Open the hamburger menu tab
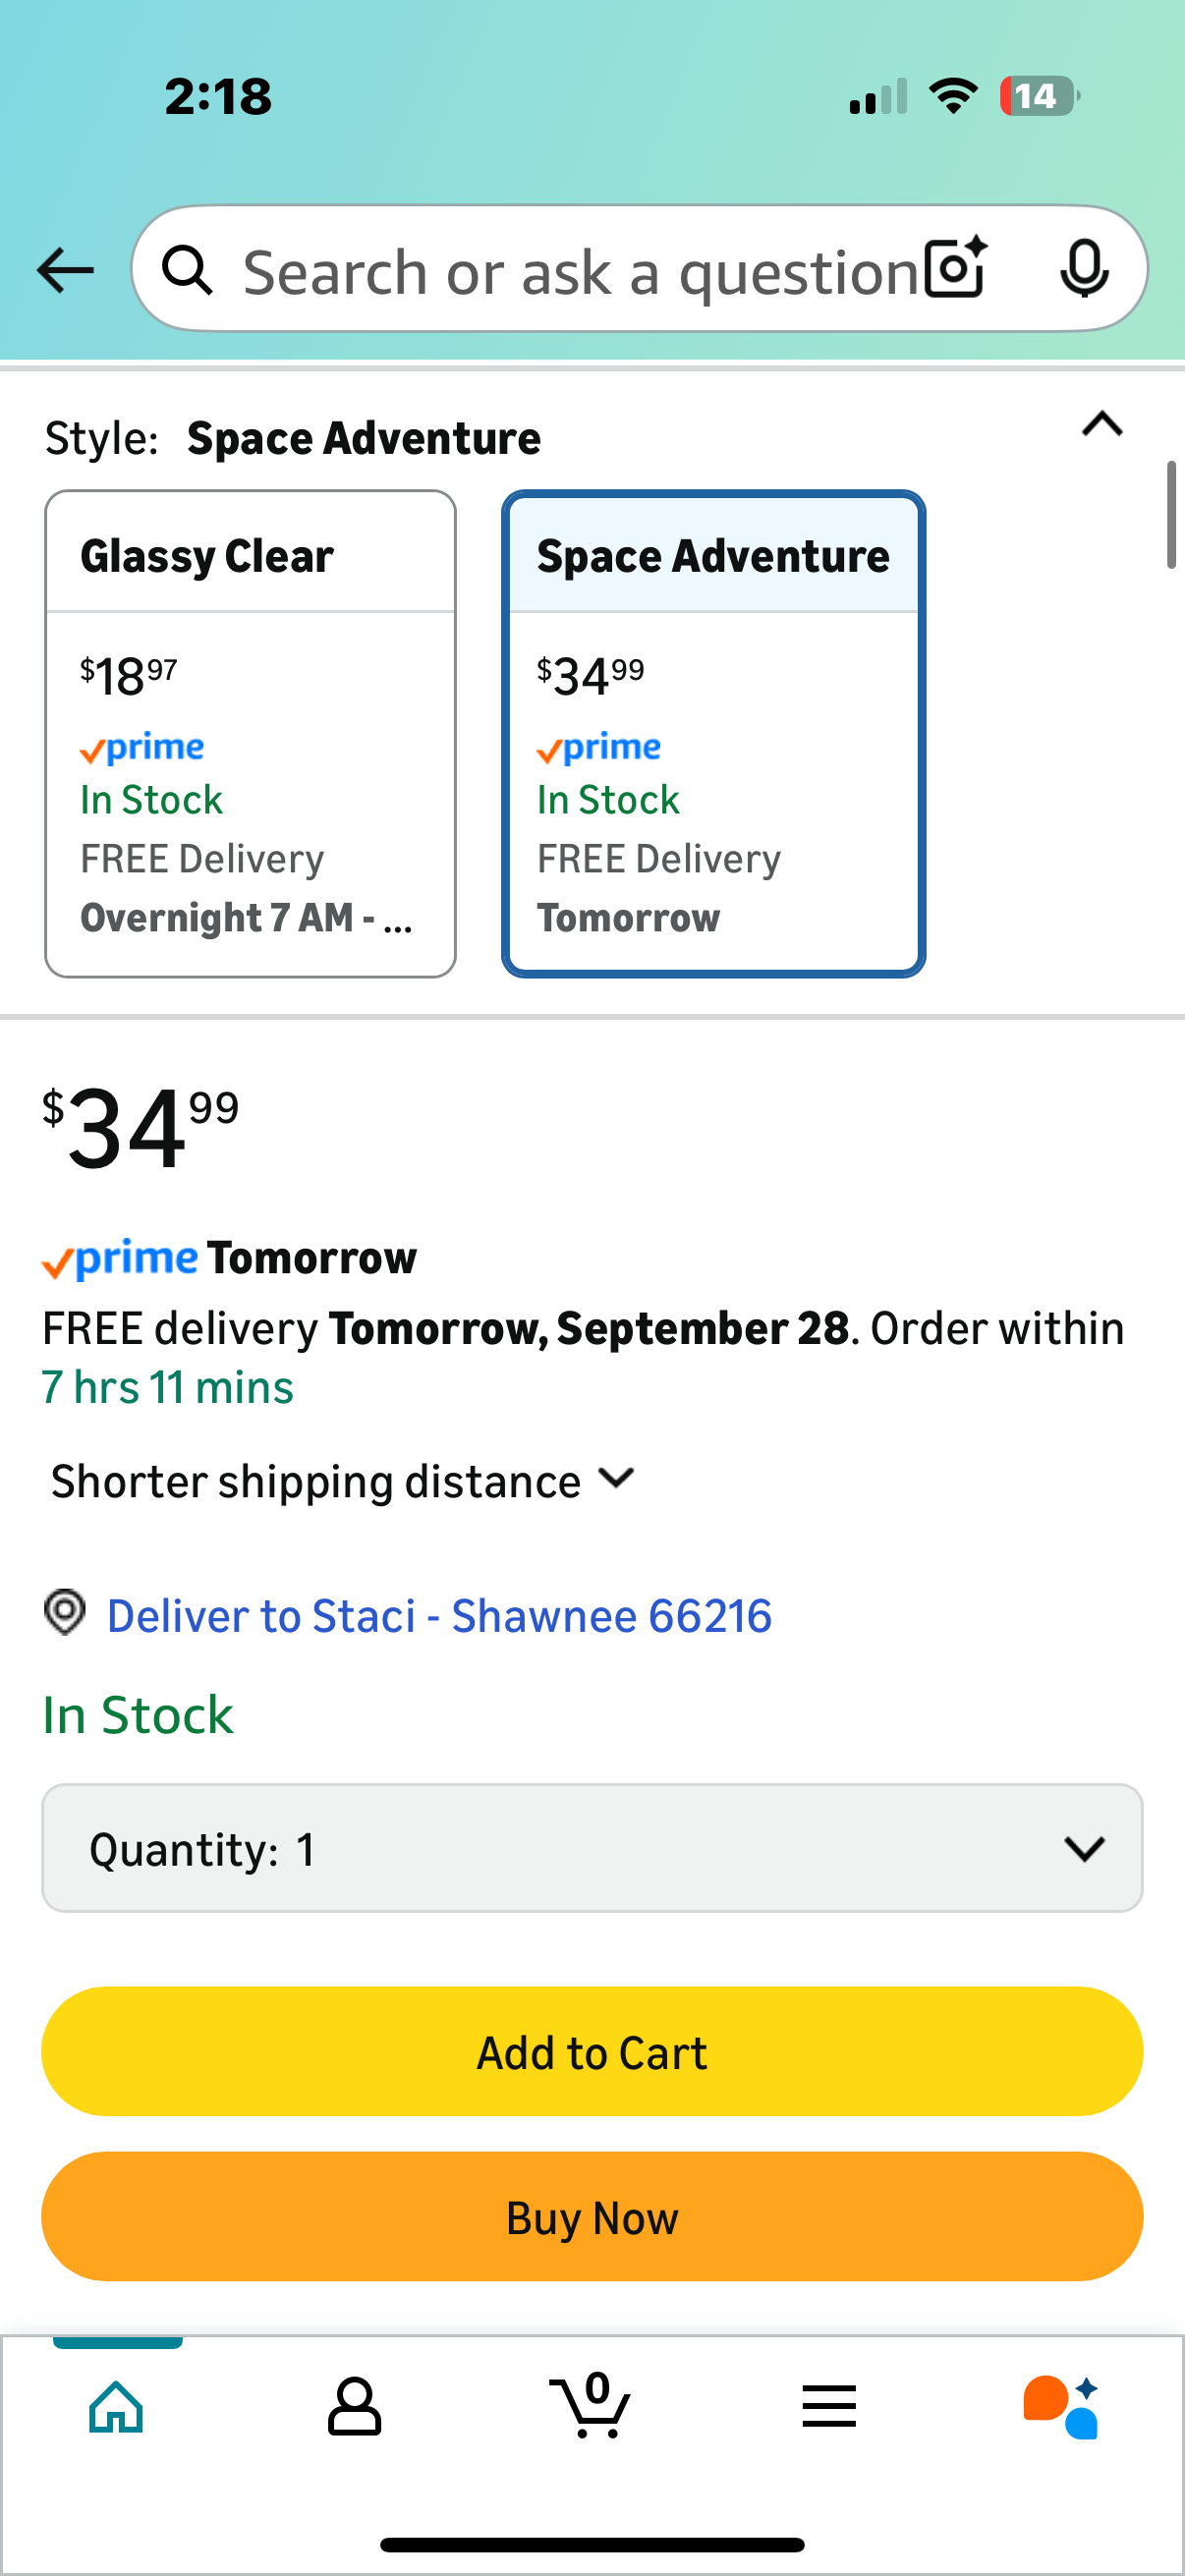This screenshot has width=1185, height=2576. pos(829,2406)
